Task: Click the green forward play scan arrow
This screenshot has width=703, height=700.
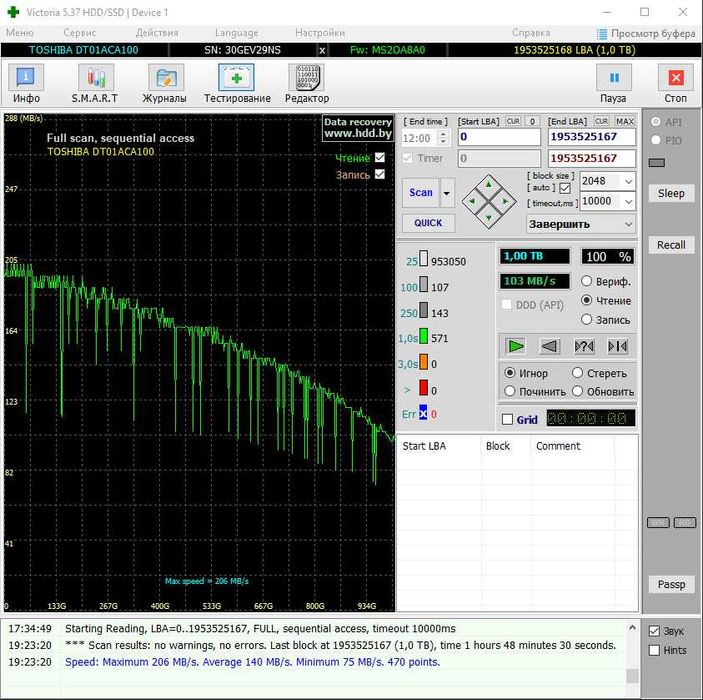Action: (x=515, y=346)
